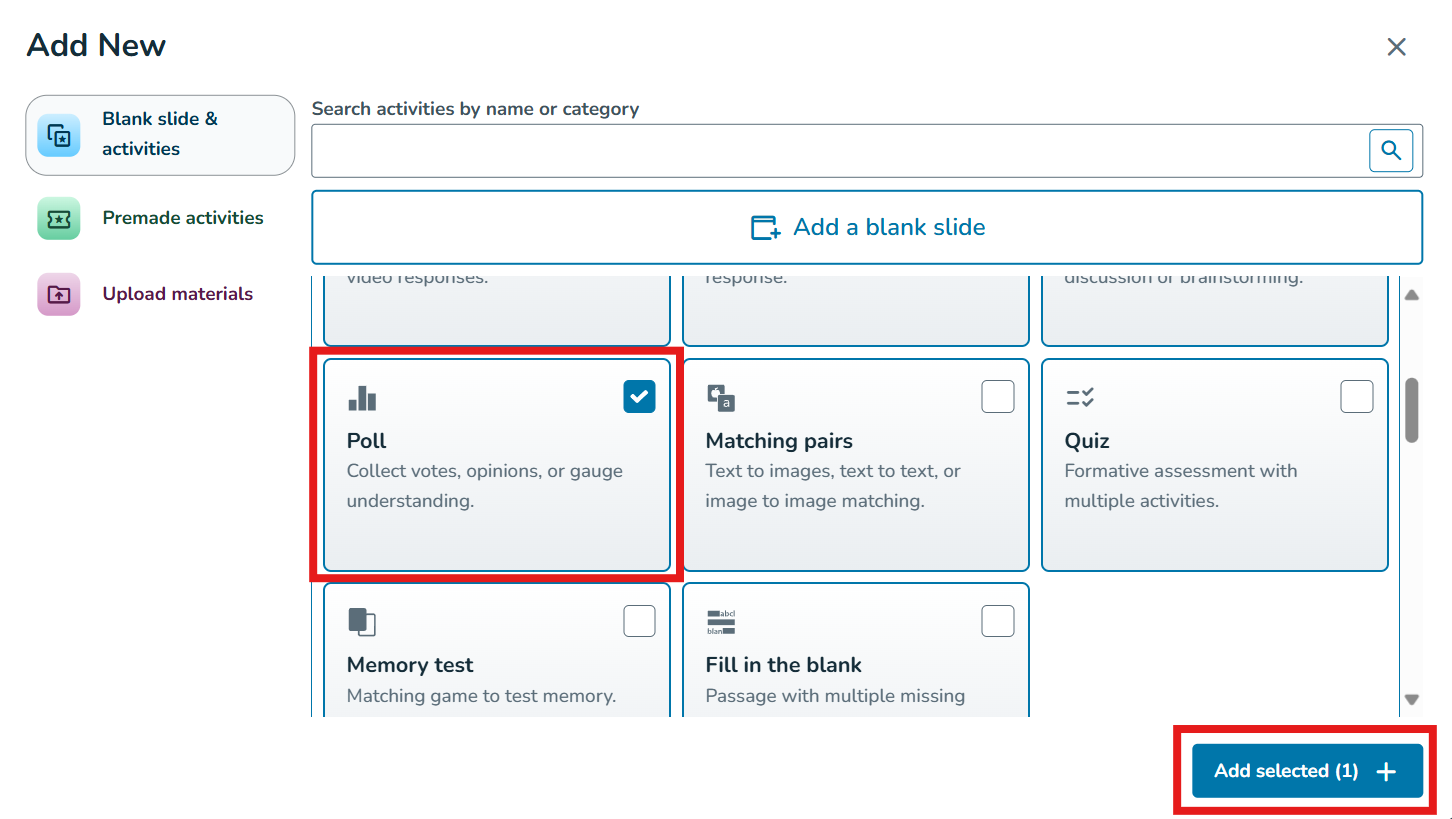
Task: Switch to Blank slide & activities tab
Action: pos(160,134)
